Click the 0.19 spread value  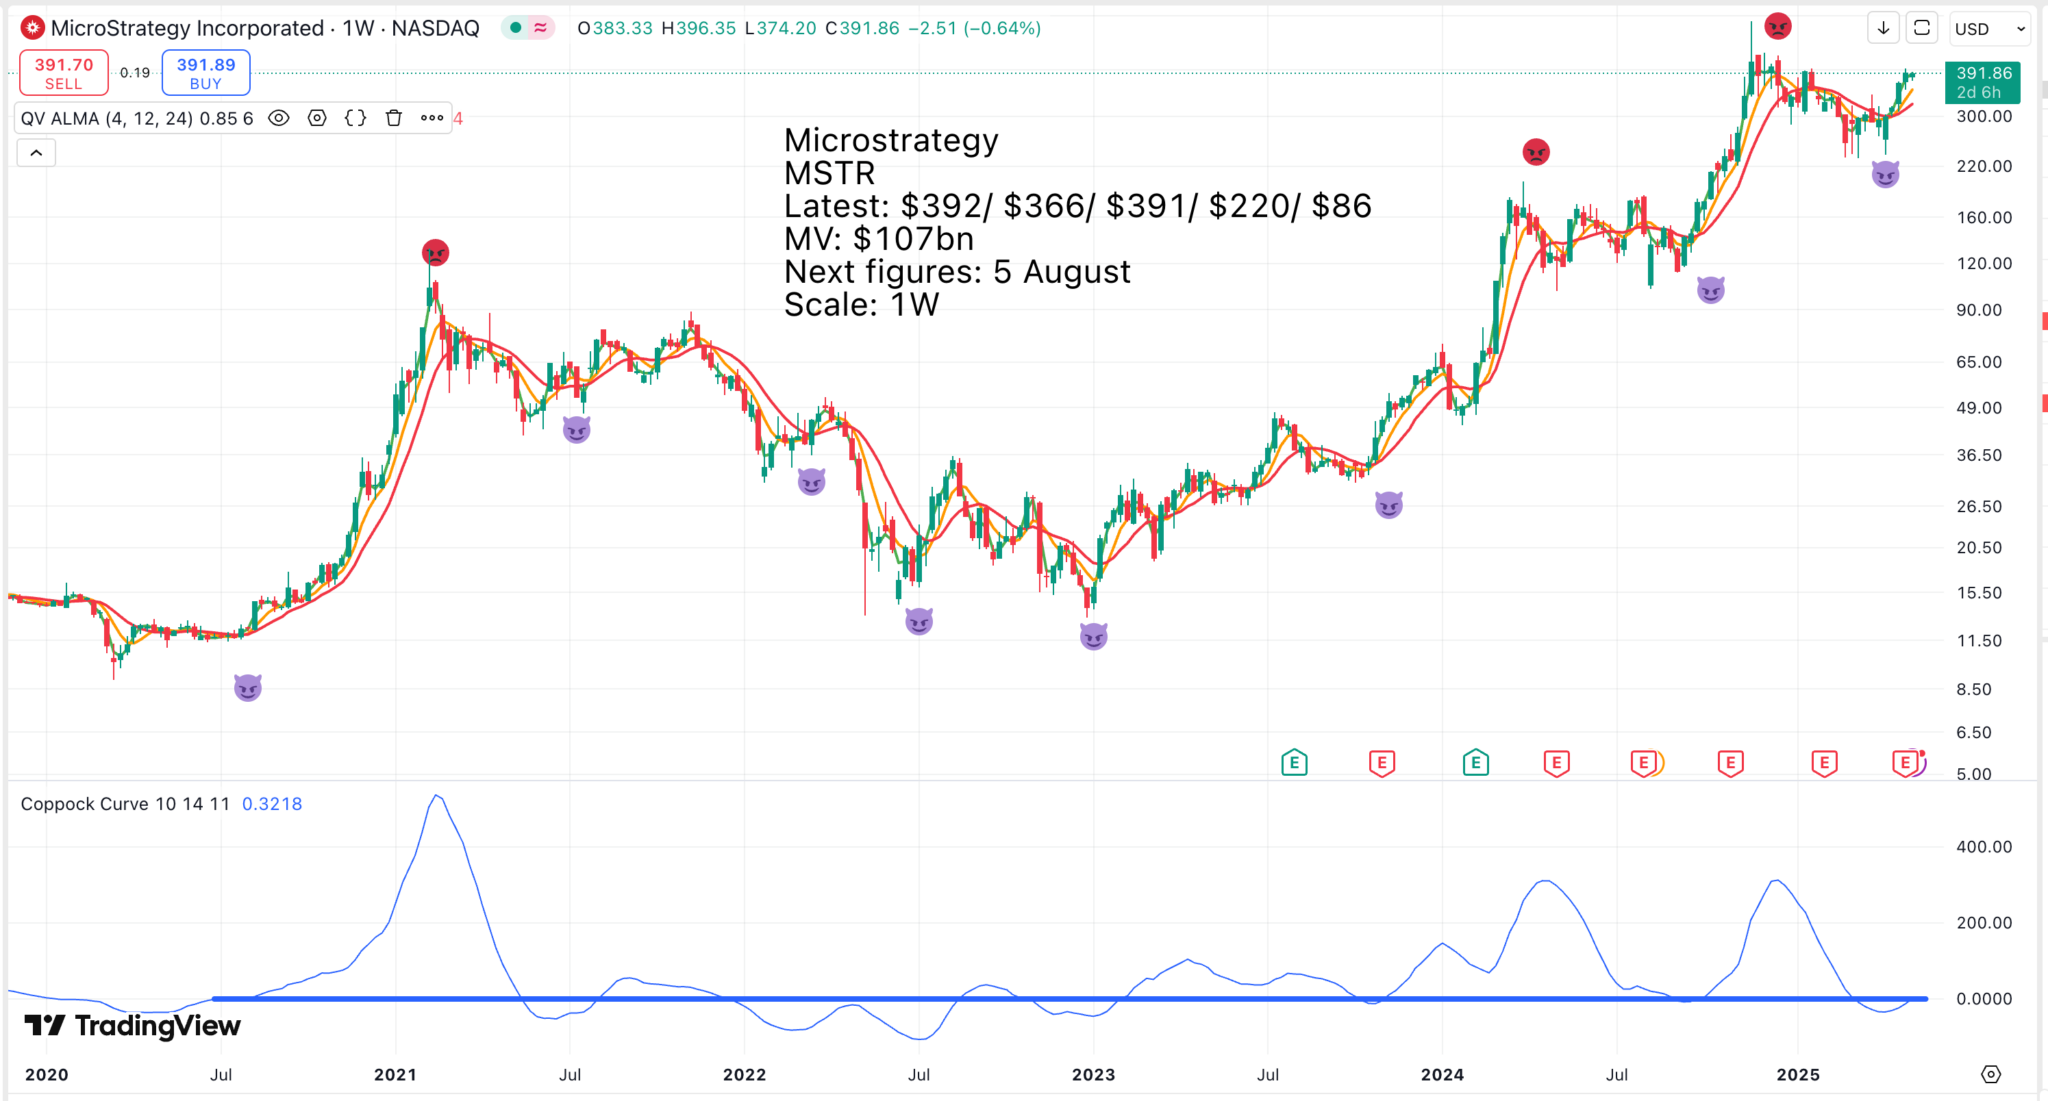(x=135, y=73)
